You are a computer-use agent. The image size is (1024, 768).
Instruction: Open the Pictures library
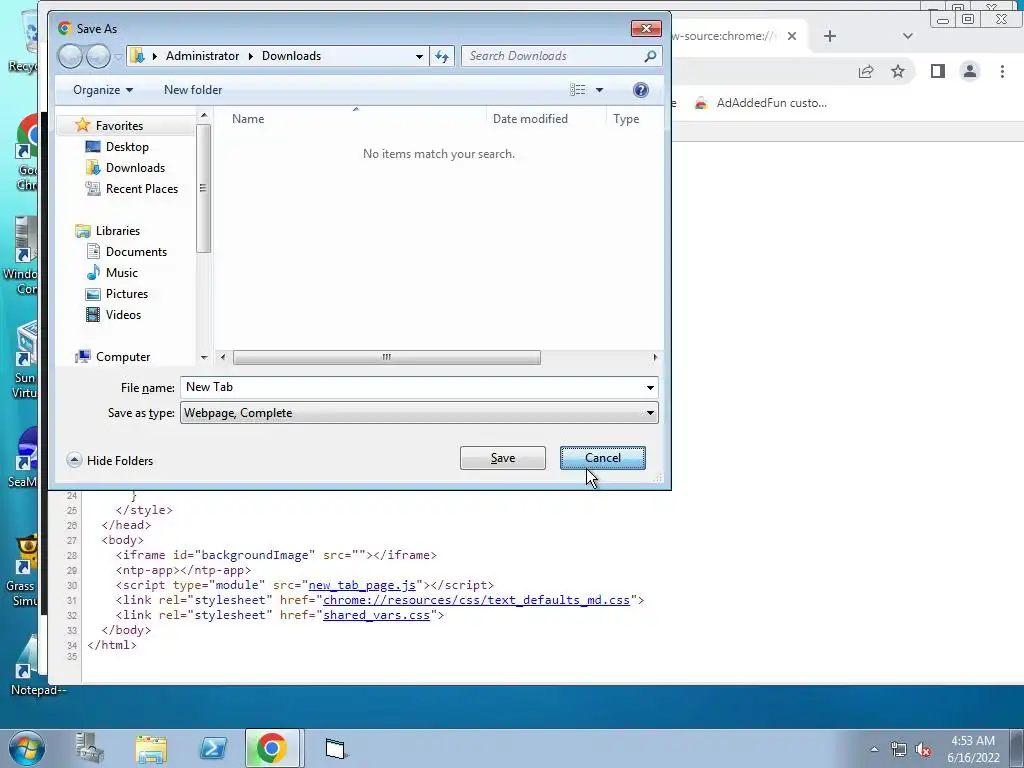[127, 294]
